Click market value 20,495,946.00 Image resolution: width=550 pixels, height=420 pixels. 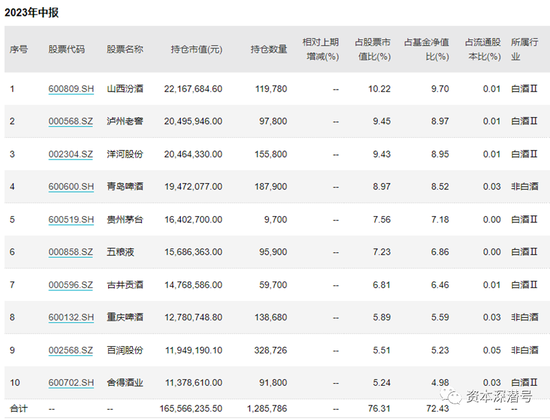click(x=193, y=121)
